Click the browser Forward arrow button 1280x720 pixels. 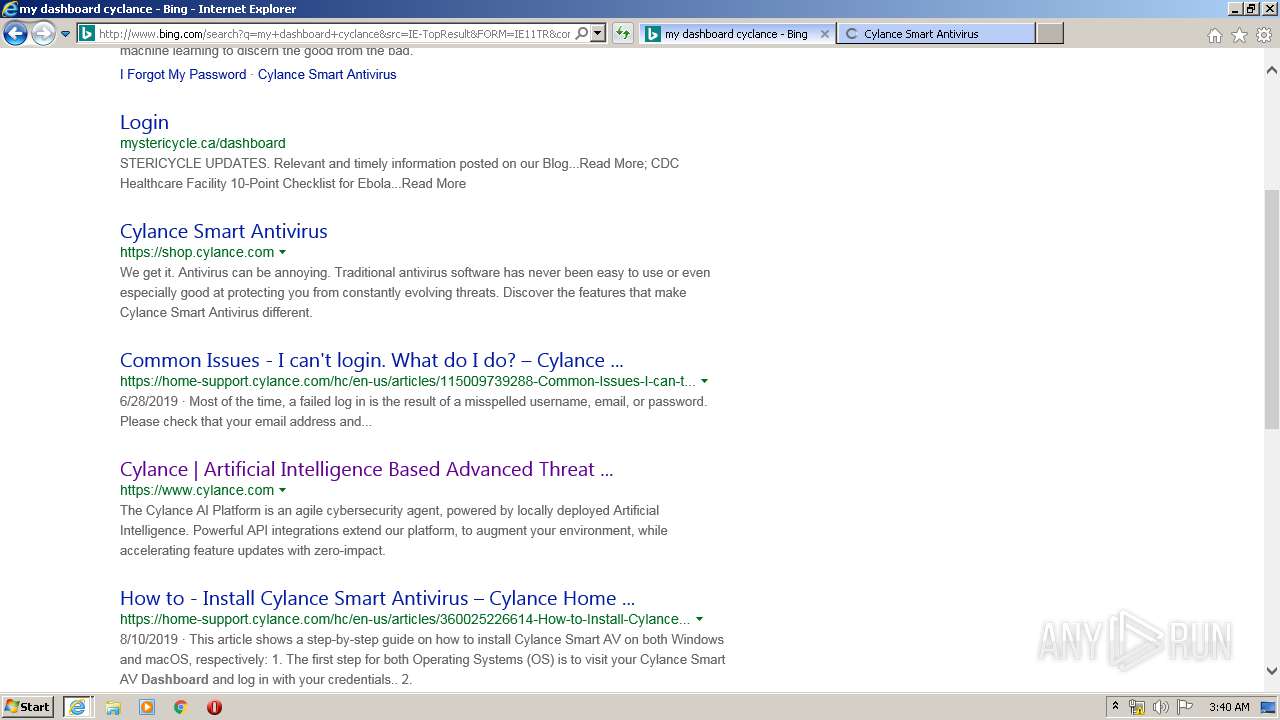43,34
